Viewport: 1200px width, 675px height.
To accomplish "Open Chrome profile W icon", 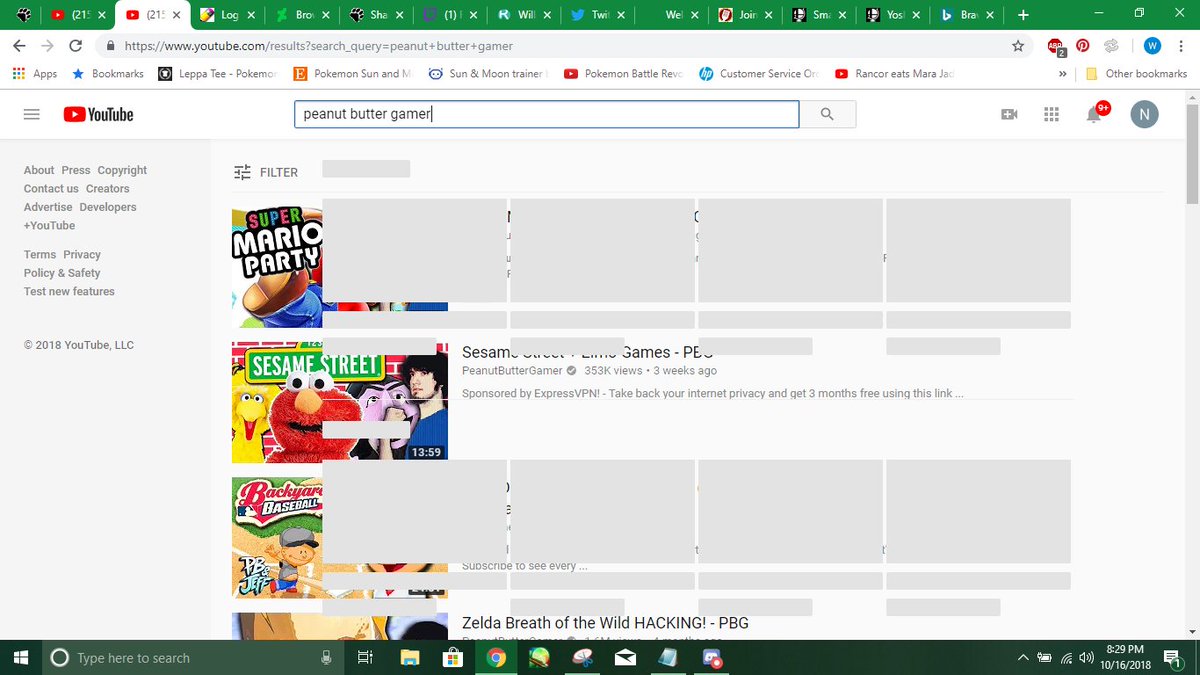I will pos(1152,45).
